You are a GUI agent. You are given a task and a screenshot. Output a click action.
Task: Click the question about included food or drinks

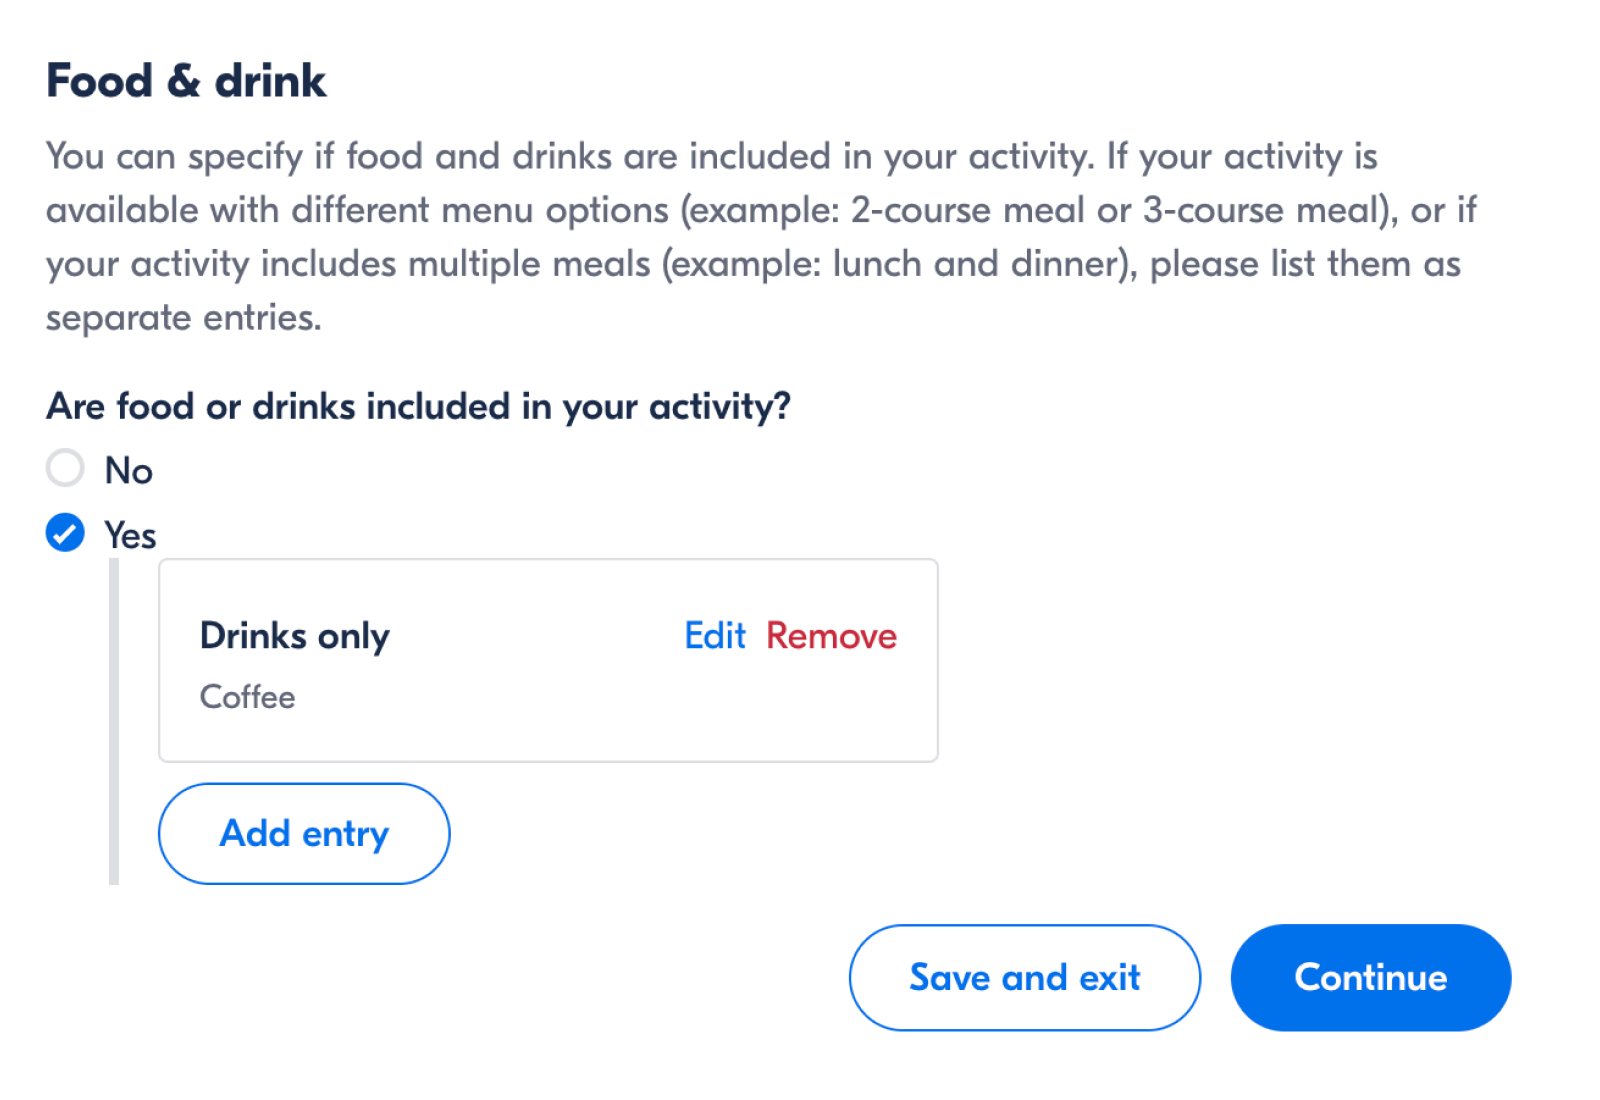coord(418,406)
